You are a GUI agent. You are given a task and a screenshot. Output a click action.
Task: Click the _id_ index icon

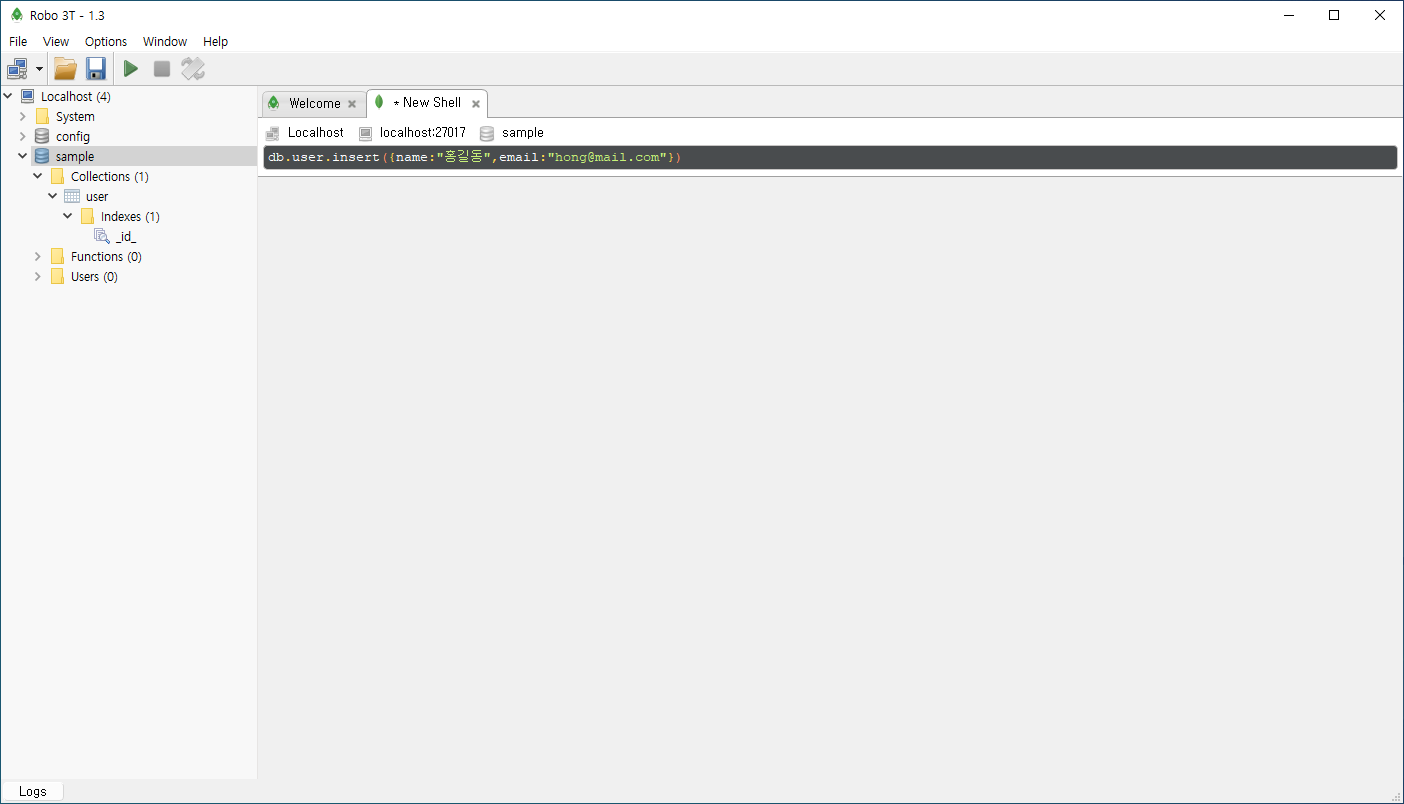coord(102,236)
